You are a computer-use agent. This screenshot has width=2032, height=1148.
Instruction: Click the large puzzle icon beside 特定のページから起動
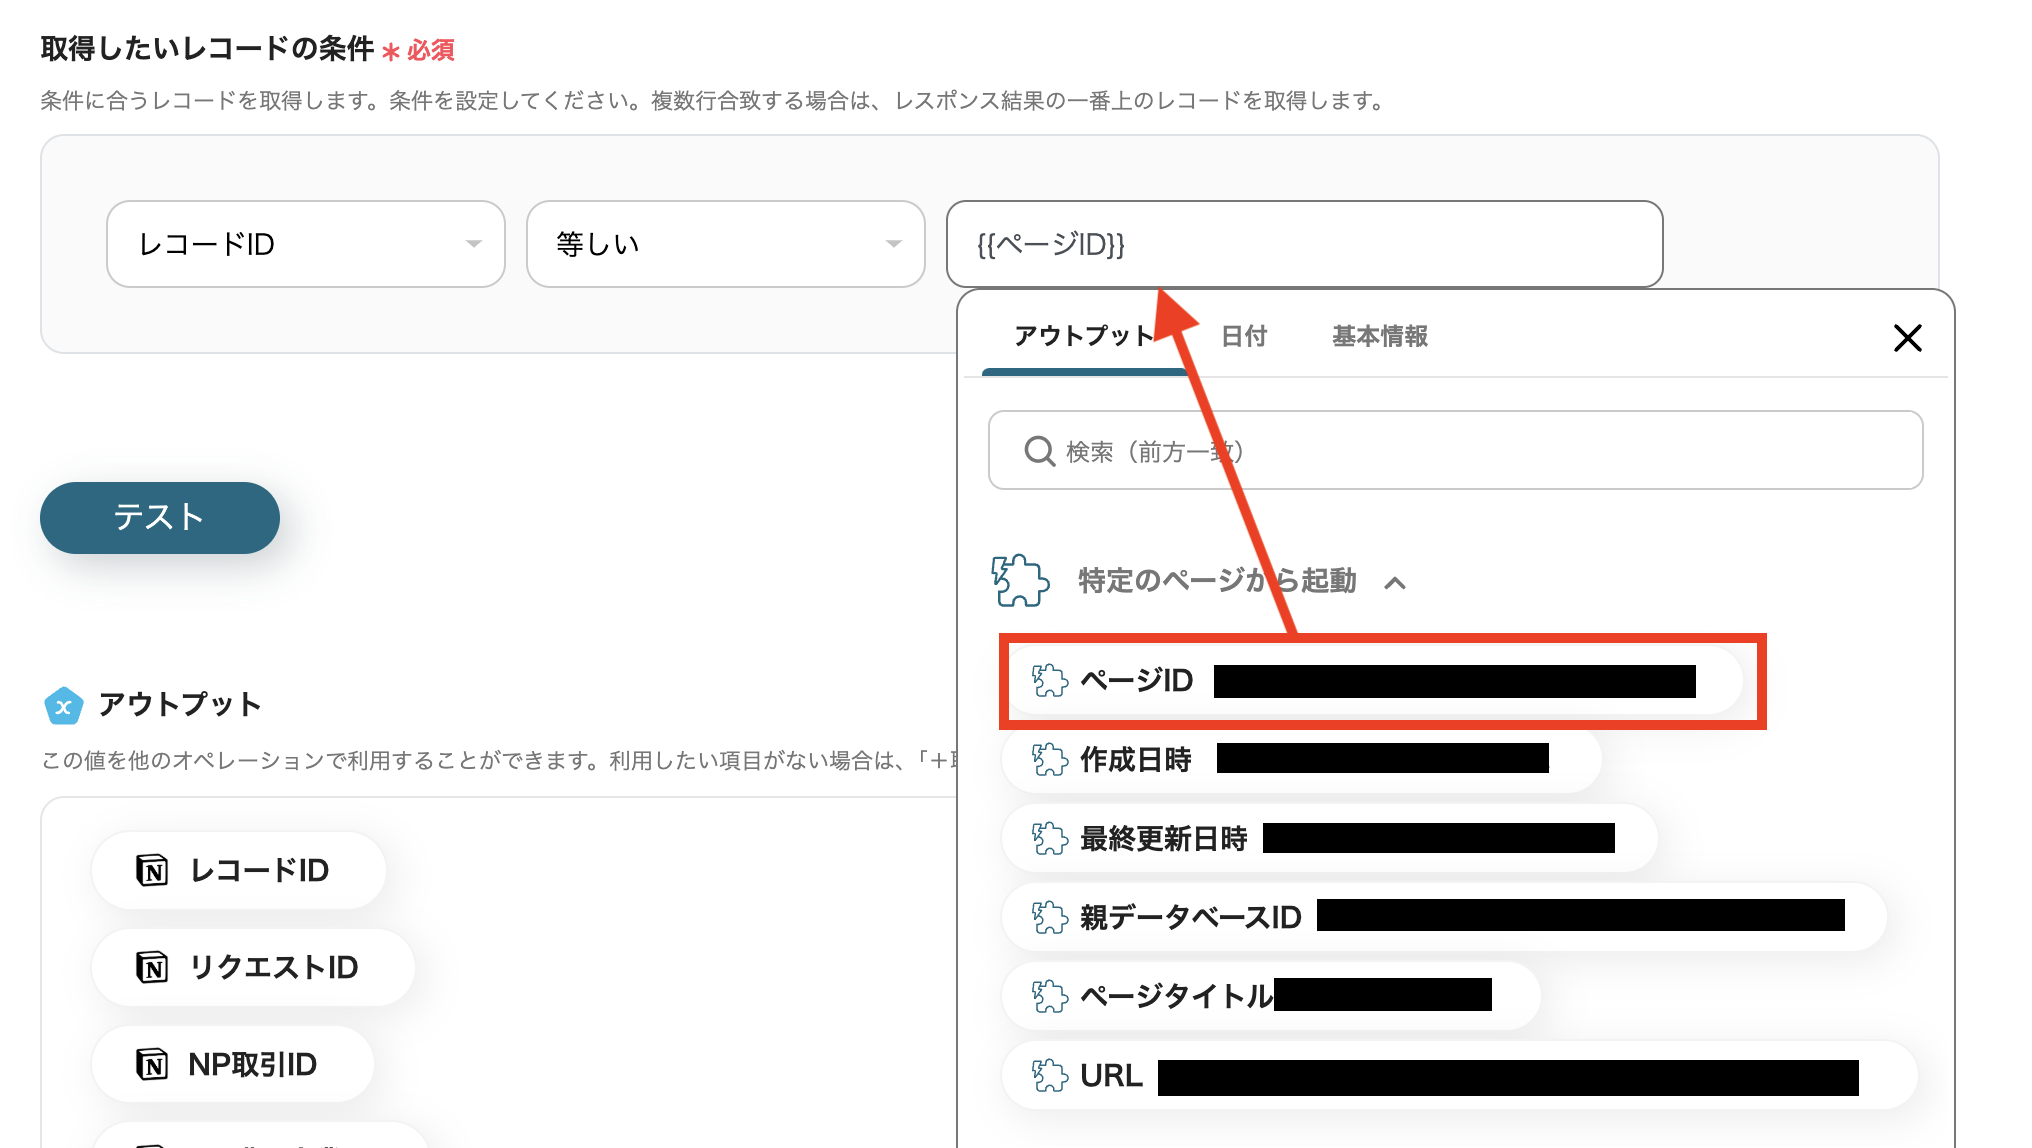pyautogui.click(x=1019, y=580)
